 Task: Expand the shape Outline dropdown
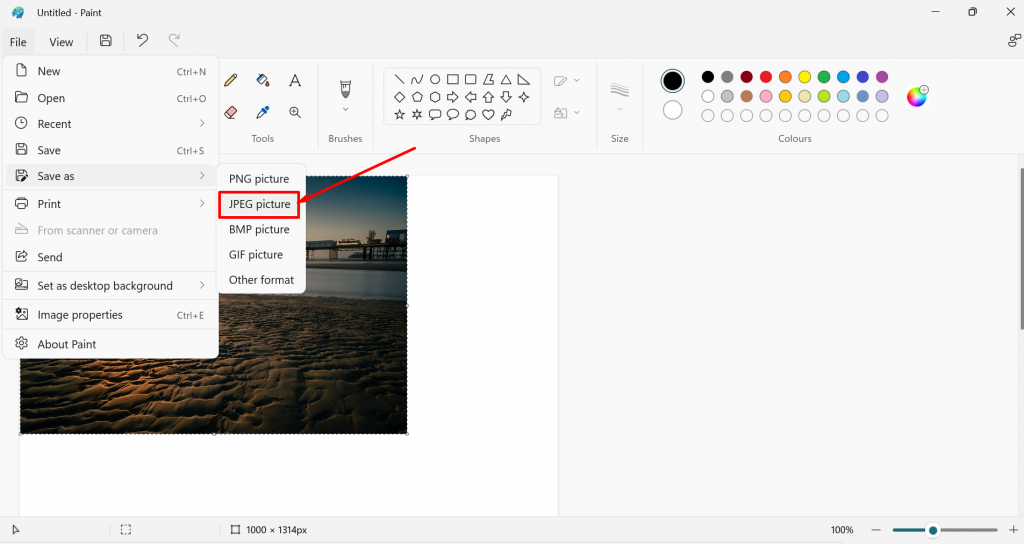566,81
